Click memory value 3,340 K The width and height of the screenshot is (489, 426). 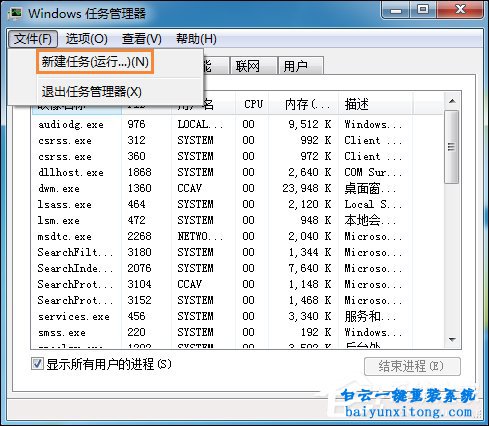tap(310, 316)
